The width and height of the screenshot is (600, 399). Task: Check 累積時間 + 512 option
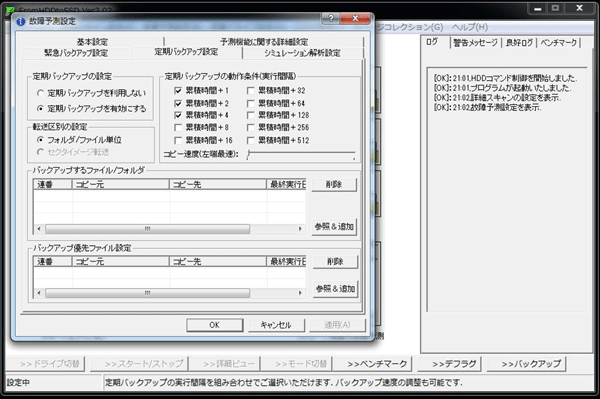click(x=250, y=140)
